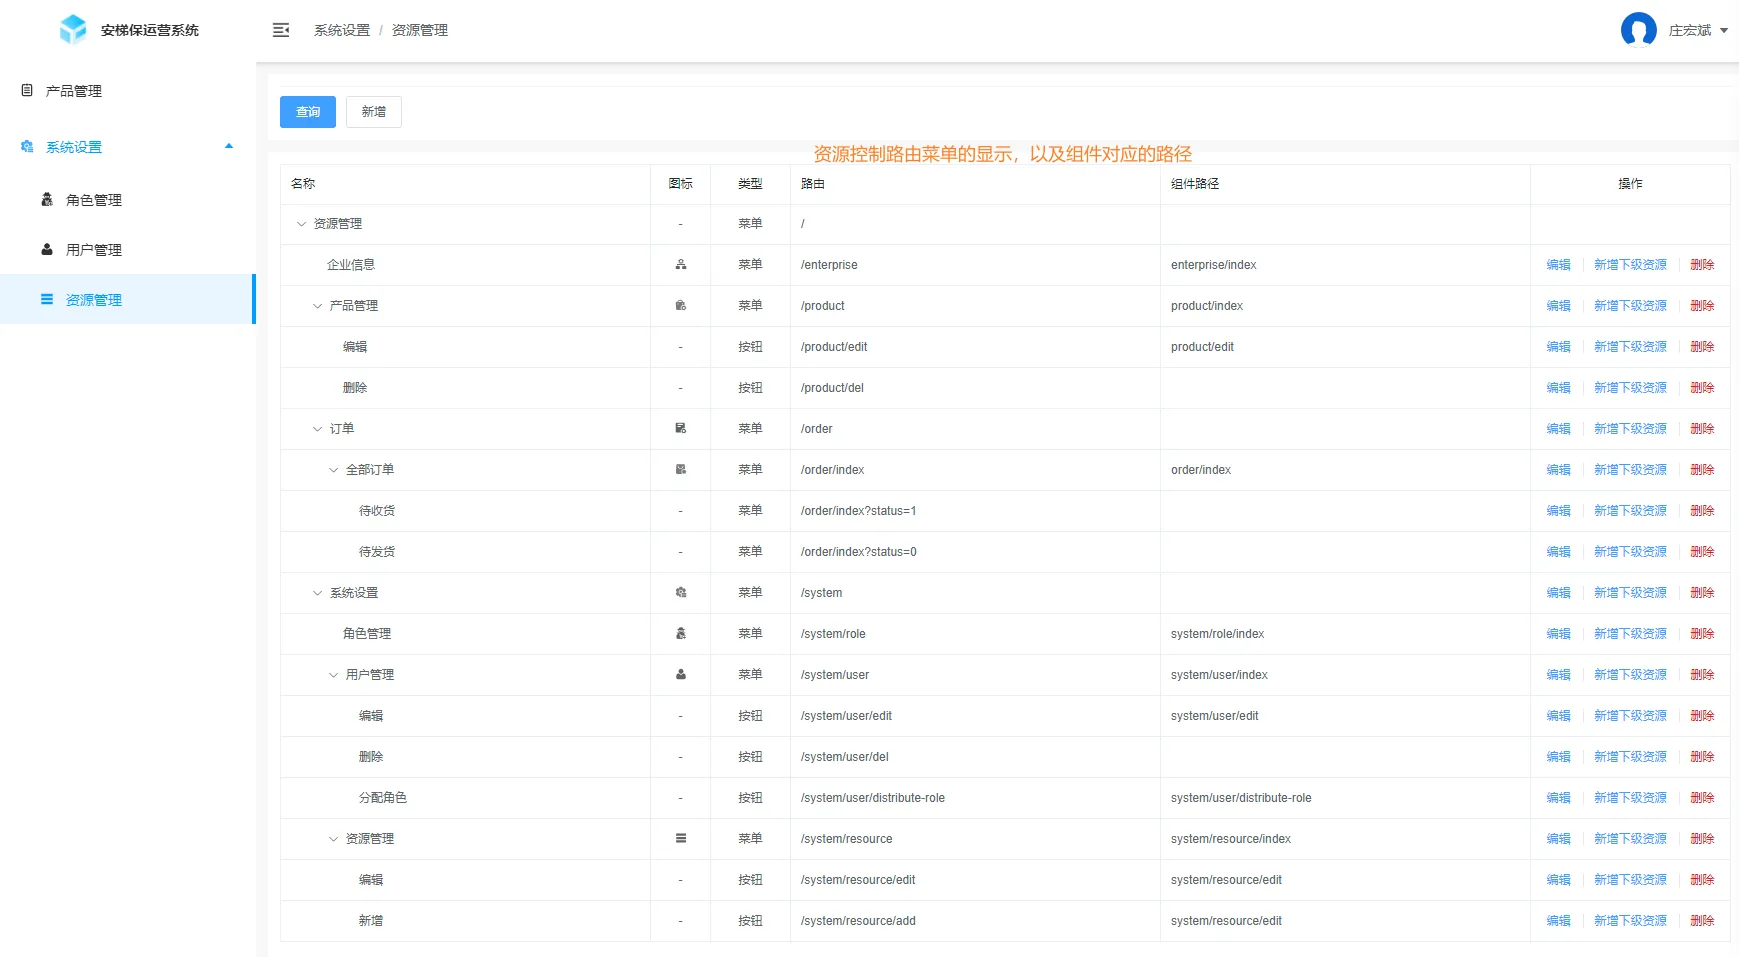Screen dimensions: 1739x957
Task: Delete the 企业信息 resource row
Action: [x=1702, y=265]
